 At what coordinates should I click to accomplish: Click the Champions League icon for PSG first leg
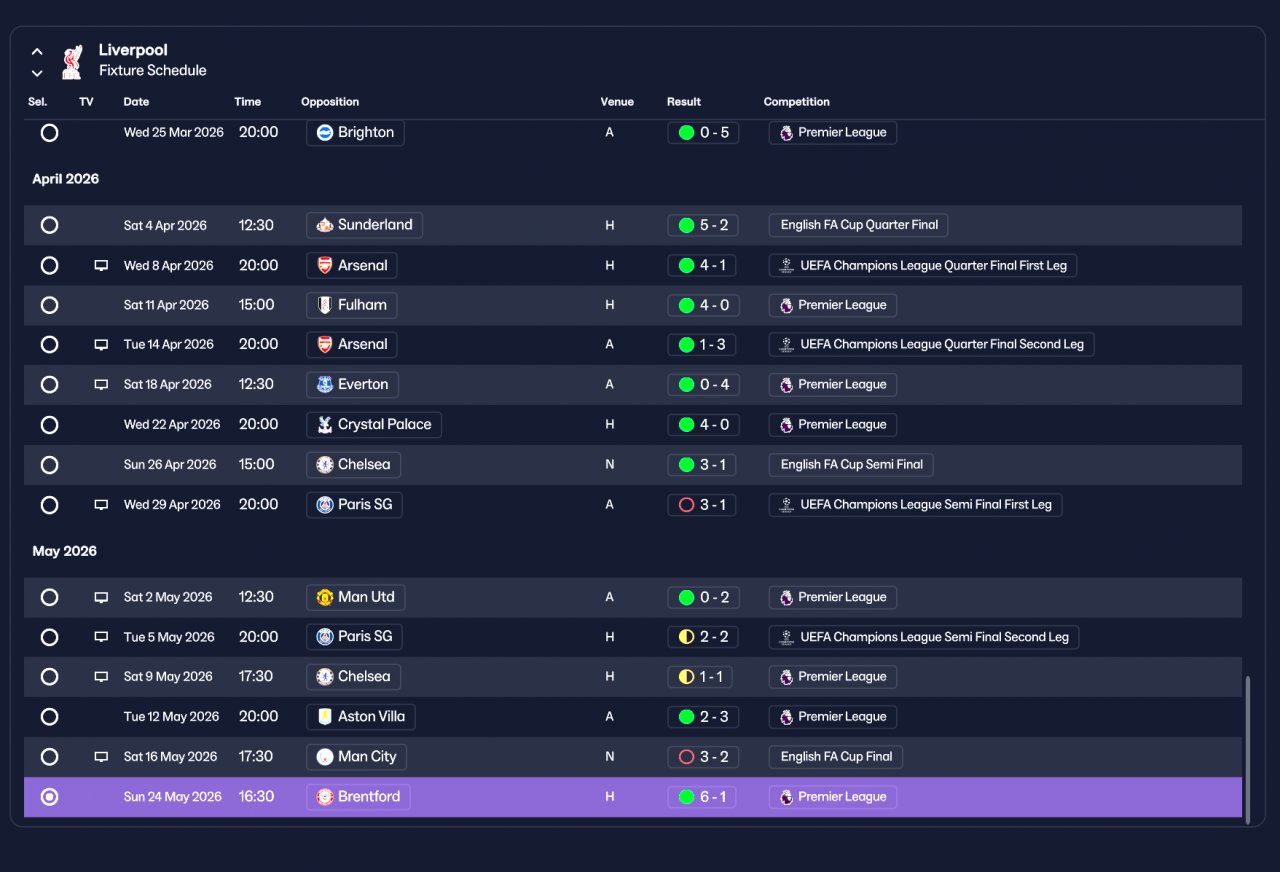point(787,505)
